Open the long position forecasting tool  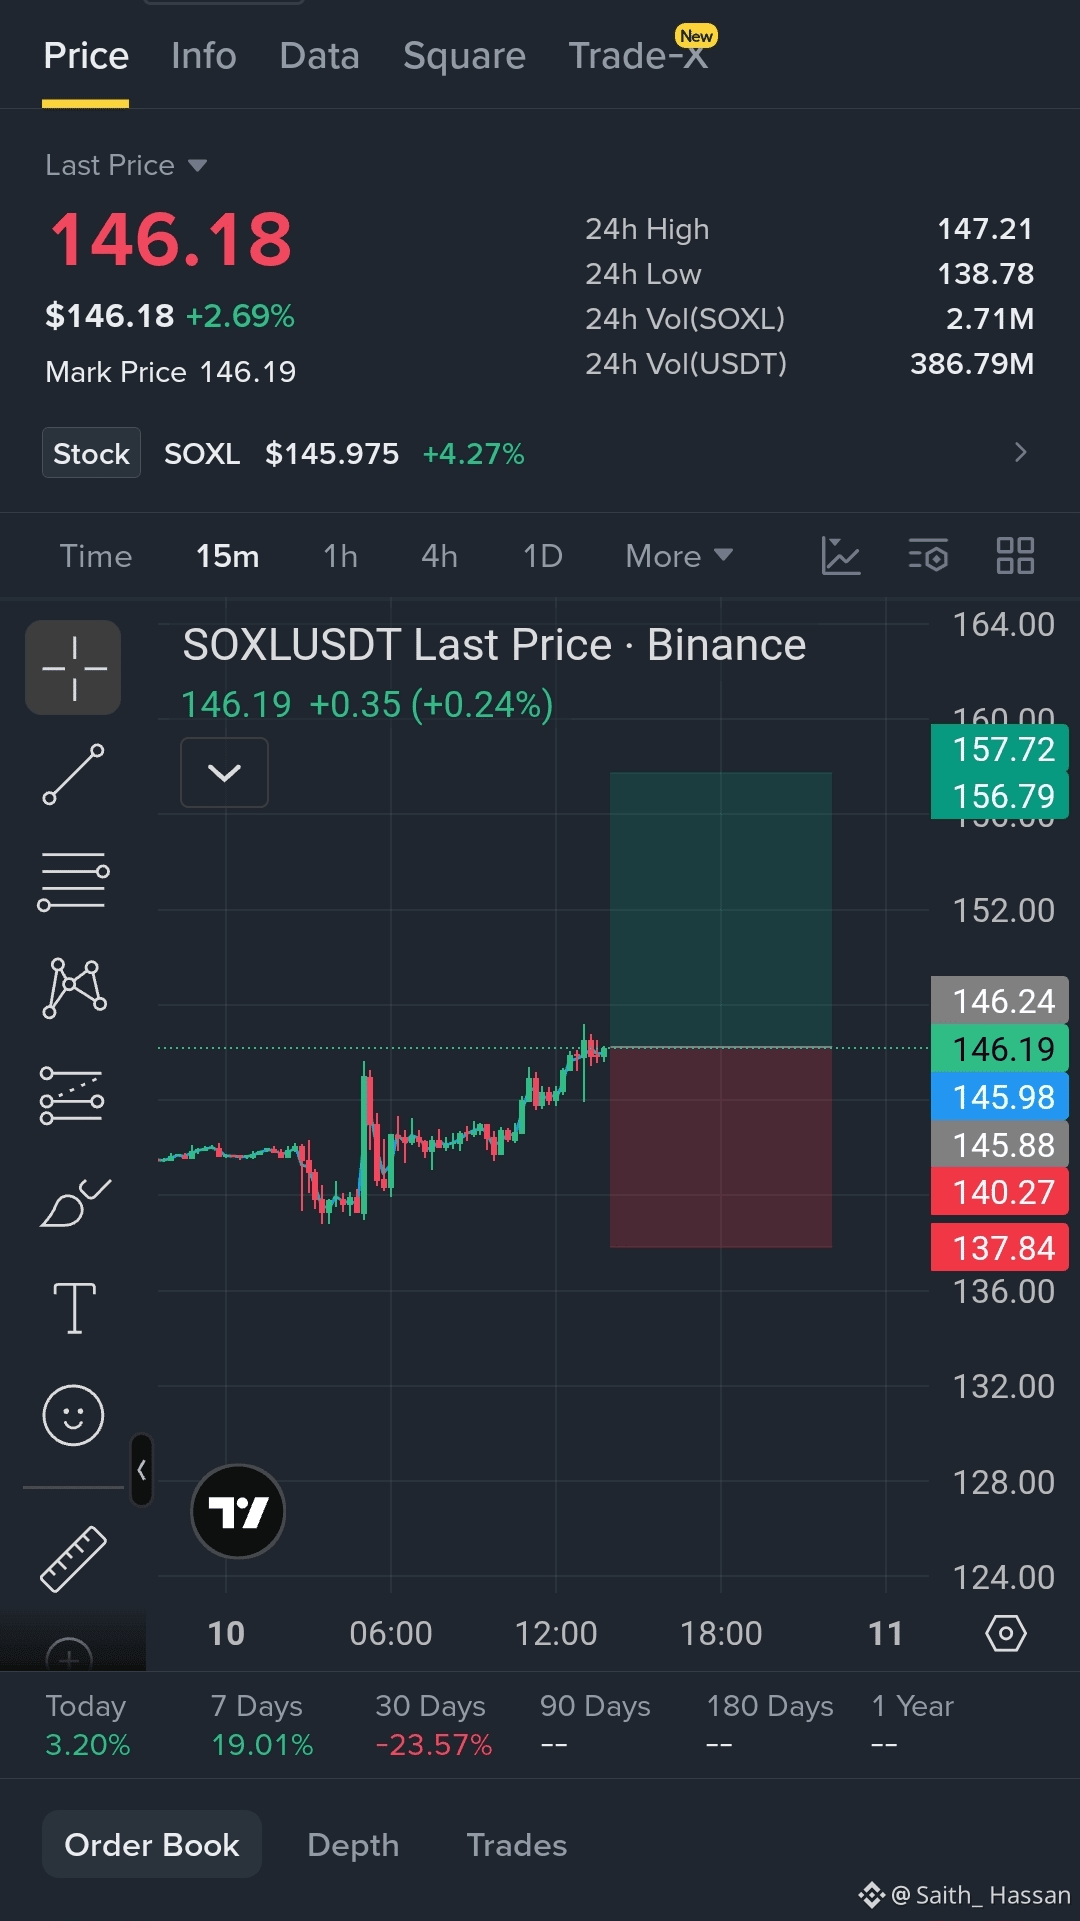tap(72, 1095)
